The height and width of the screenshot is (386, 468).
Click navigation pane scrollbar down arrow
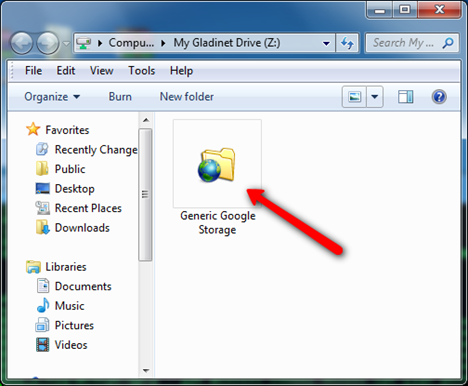coord(146,370)
